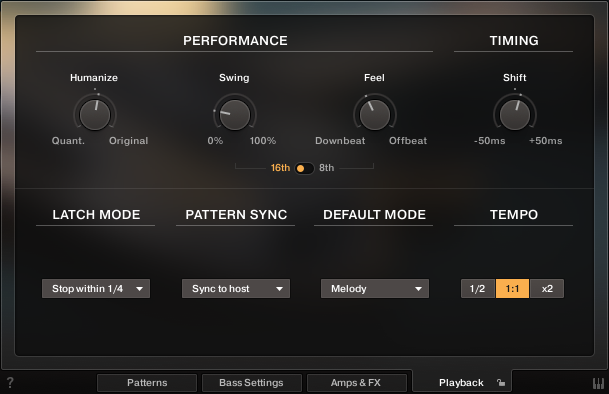Click the lock icon on Playback tab
The image size is (609, 394).
[x=501, y=383]
